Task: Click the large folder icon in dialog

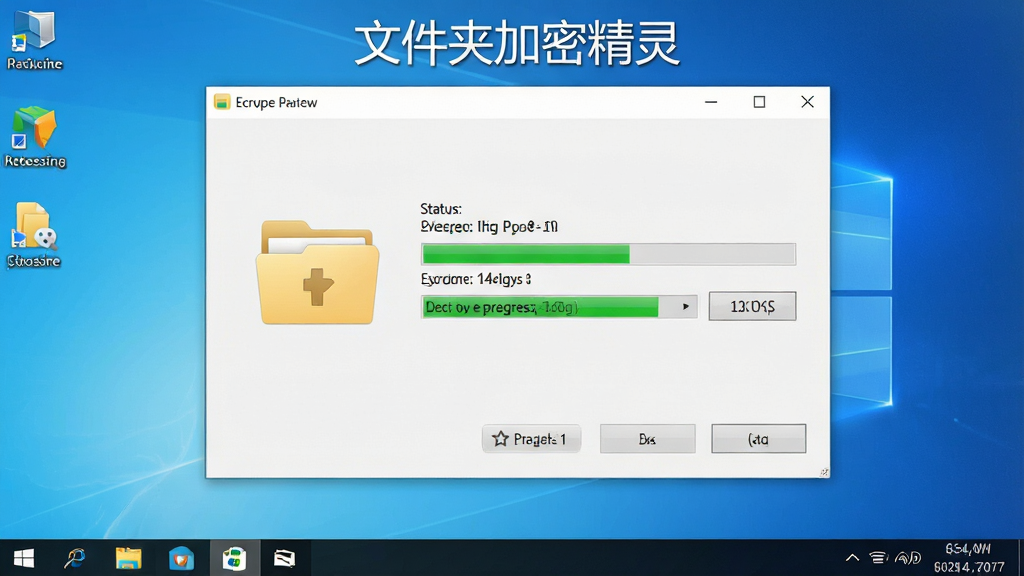Action: 317,272
